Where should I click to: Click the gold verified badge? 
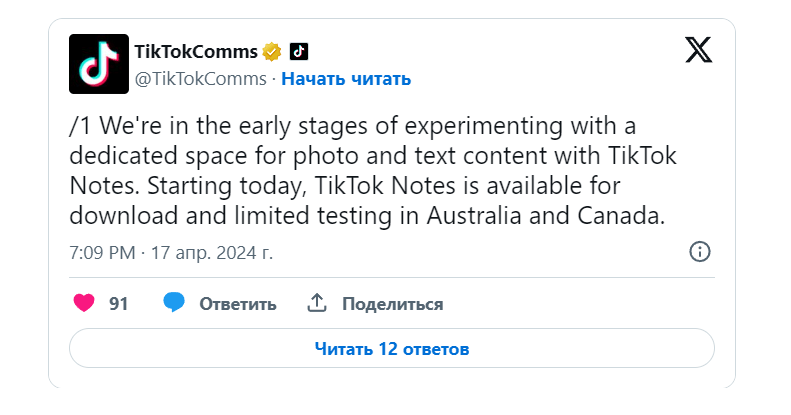tap(271, 52)
